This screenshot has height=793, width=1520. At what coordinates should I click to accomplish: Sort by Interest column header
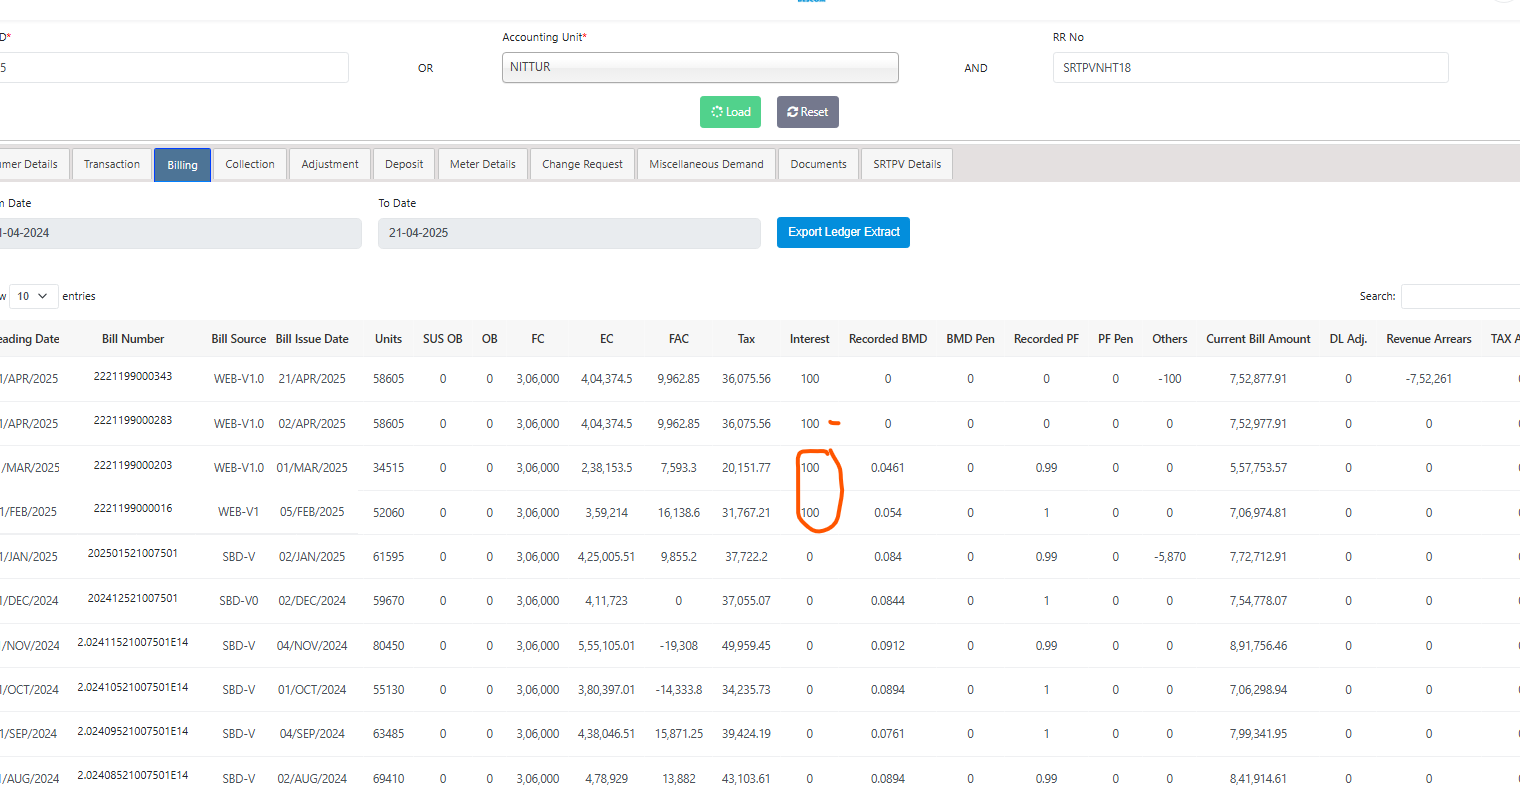pyautogui.click(x=810, y=339)
